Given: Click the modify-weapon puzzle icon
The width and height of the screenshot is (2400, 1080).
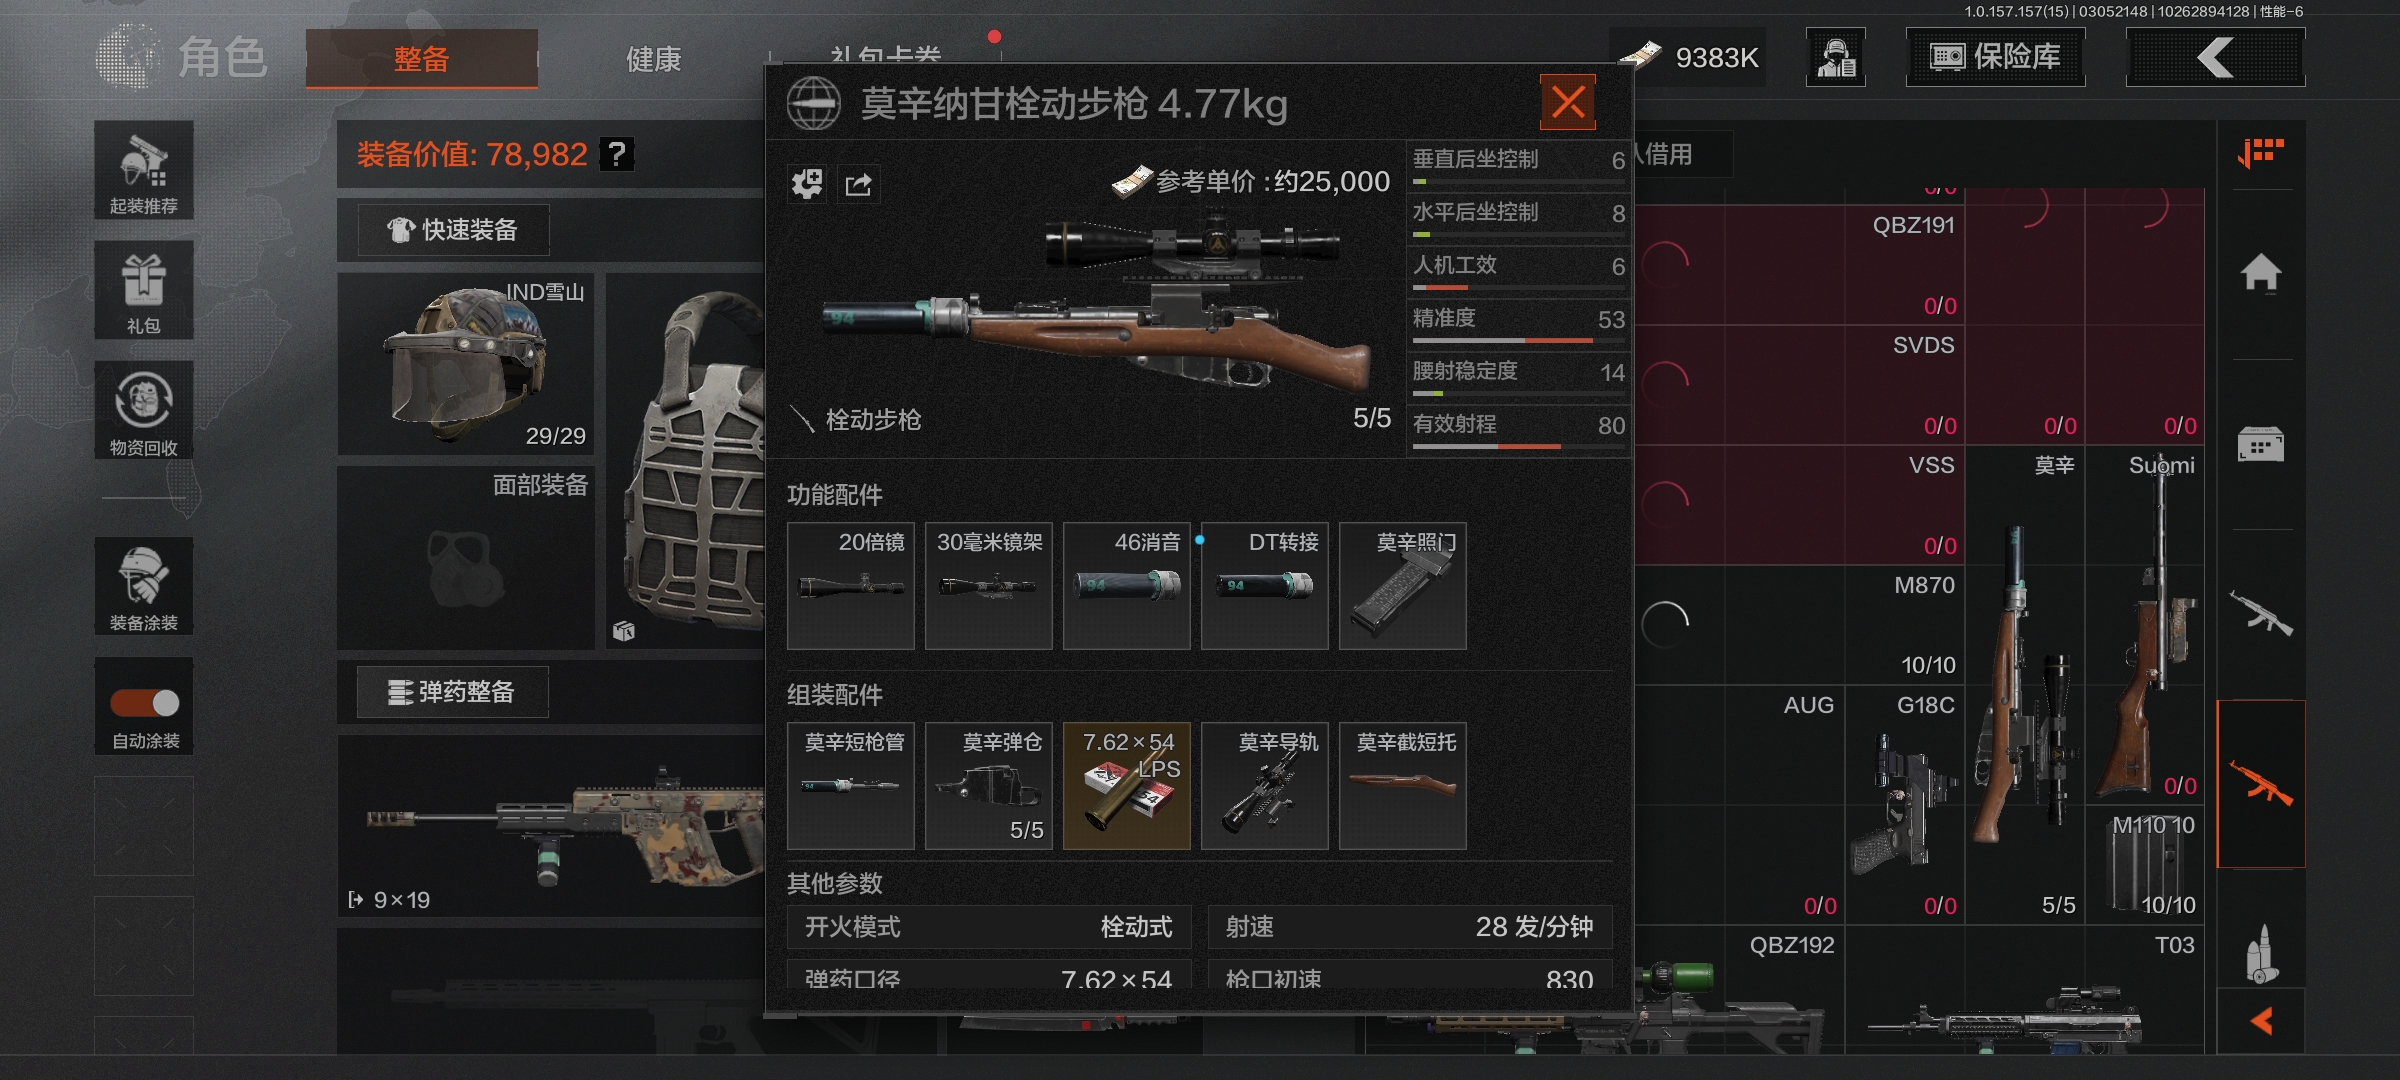Looking at the screenshot, I should click(807, 185).
